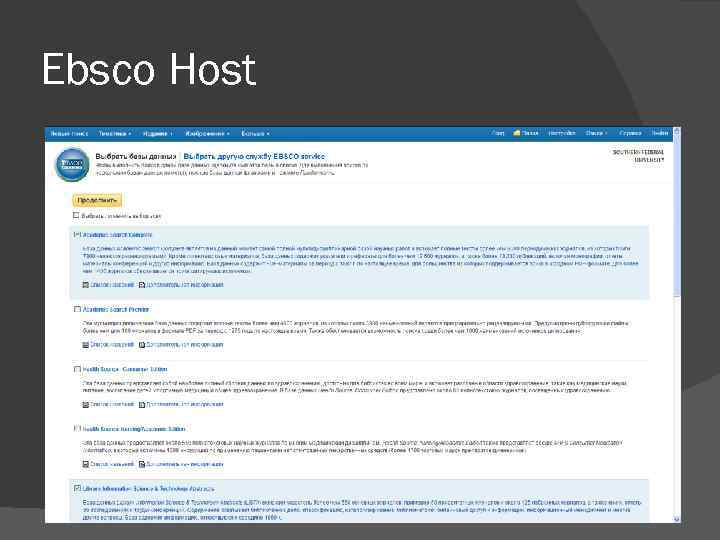720x540 pixels.
Task: Open the Папка folder icon in top bar
Action: (x=516, y=133)
